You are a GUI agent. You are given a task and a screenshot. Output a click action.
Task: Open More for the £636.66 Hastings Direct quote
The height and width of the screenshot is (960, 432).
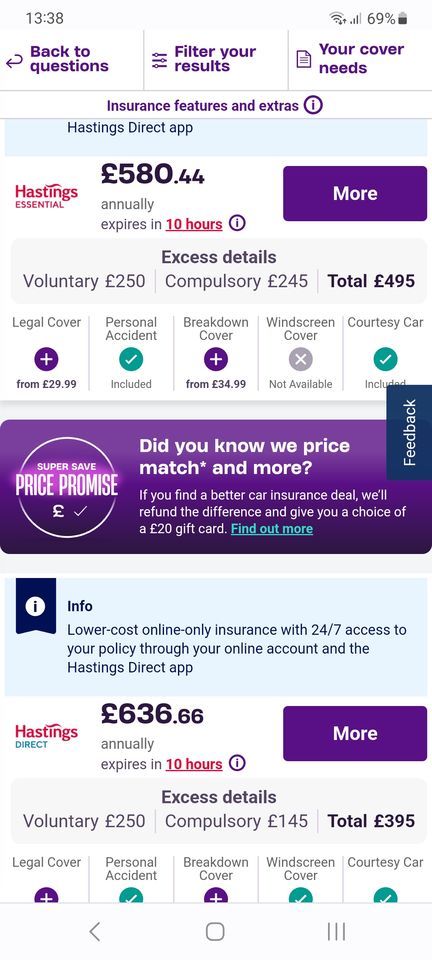tap(355, 733)
